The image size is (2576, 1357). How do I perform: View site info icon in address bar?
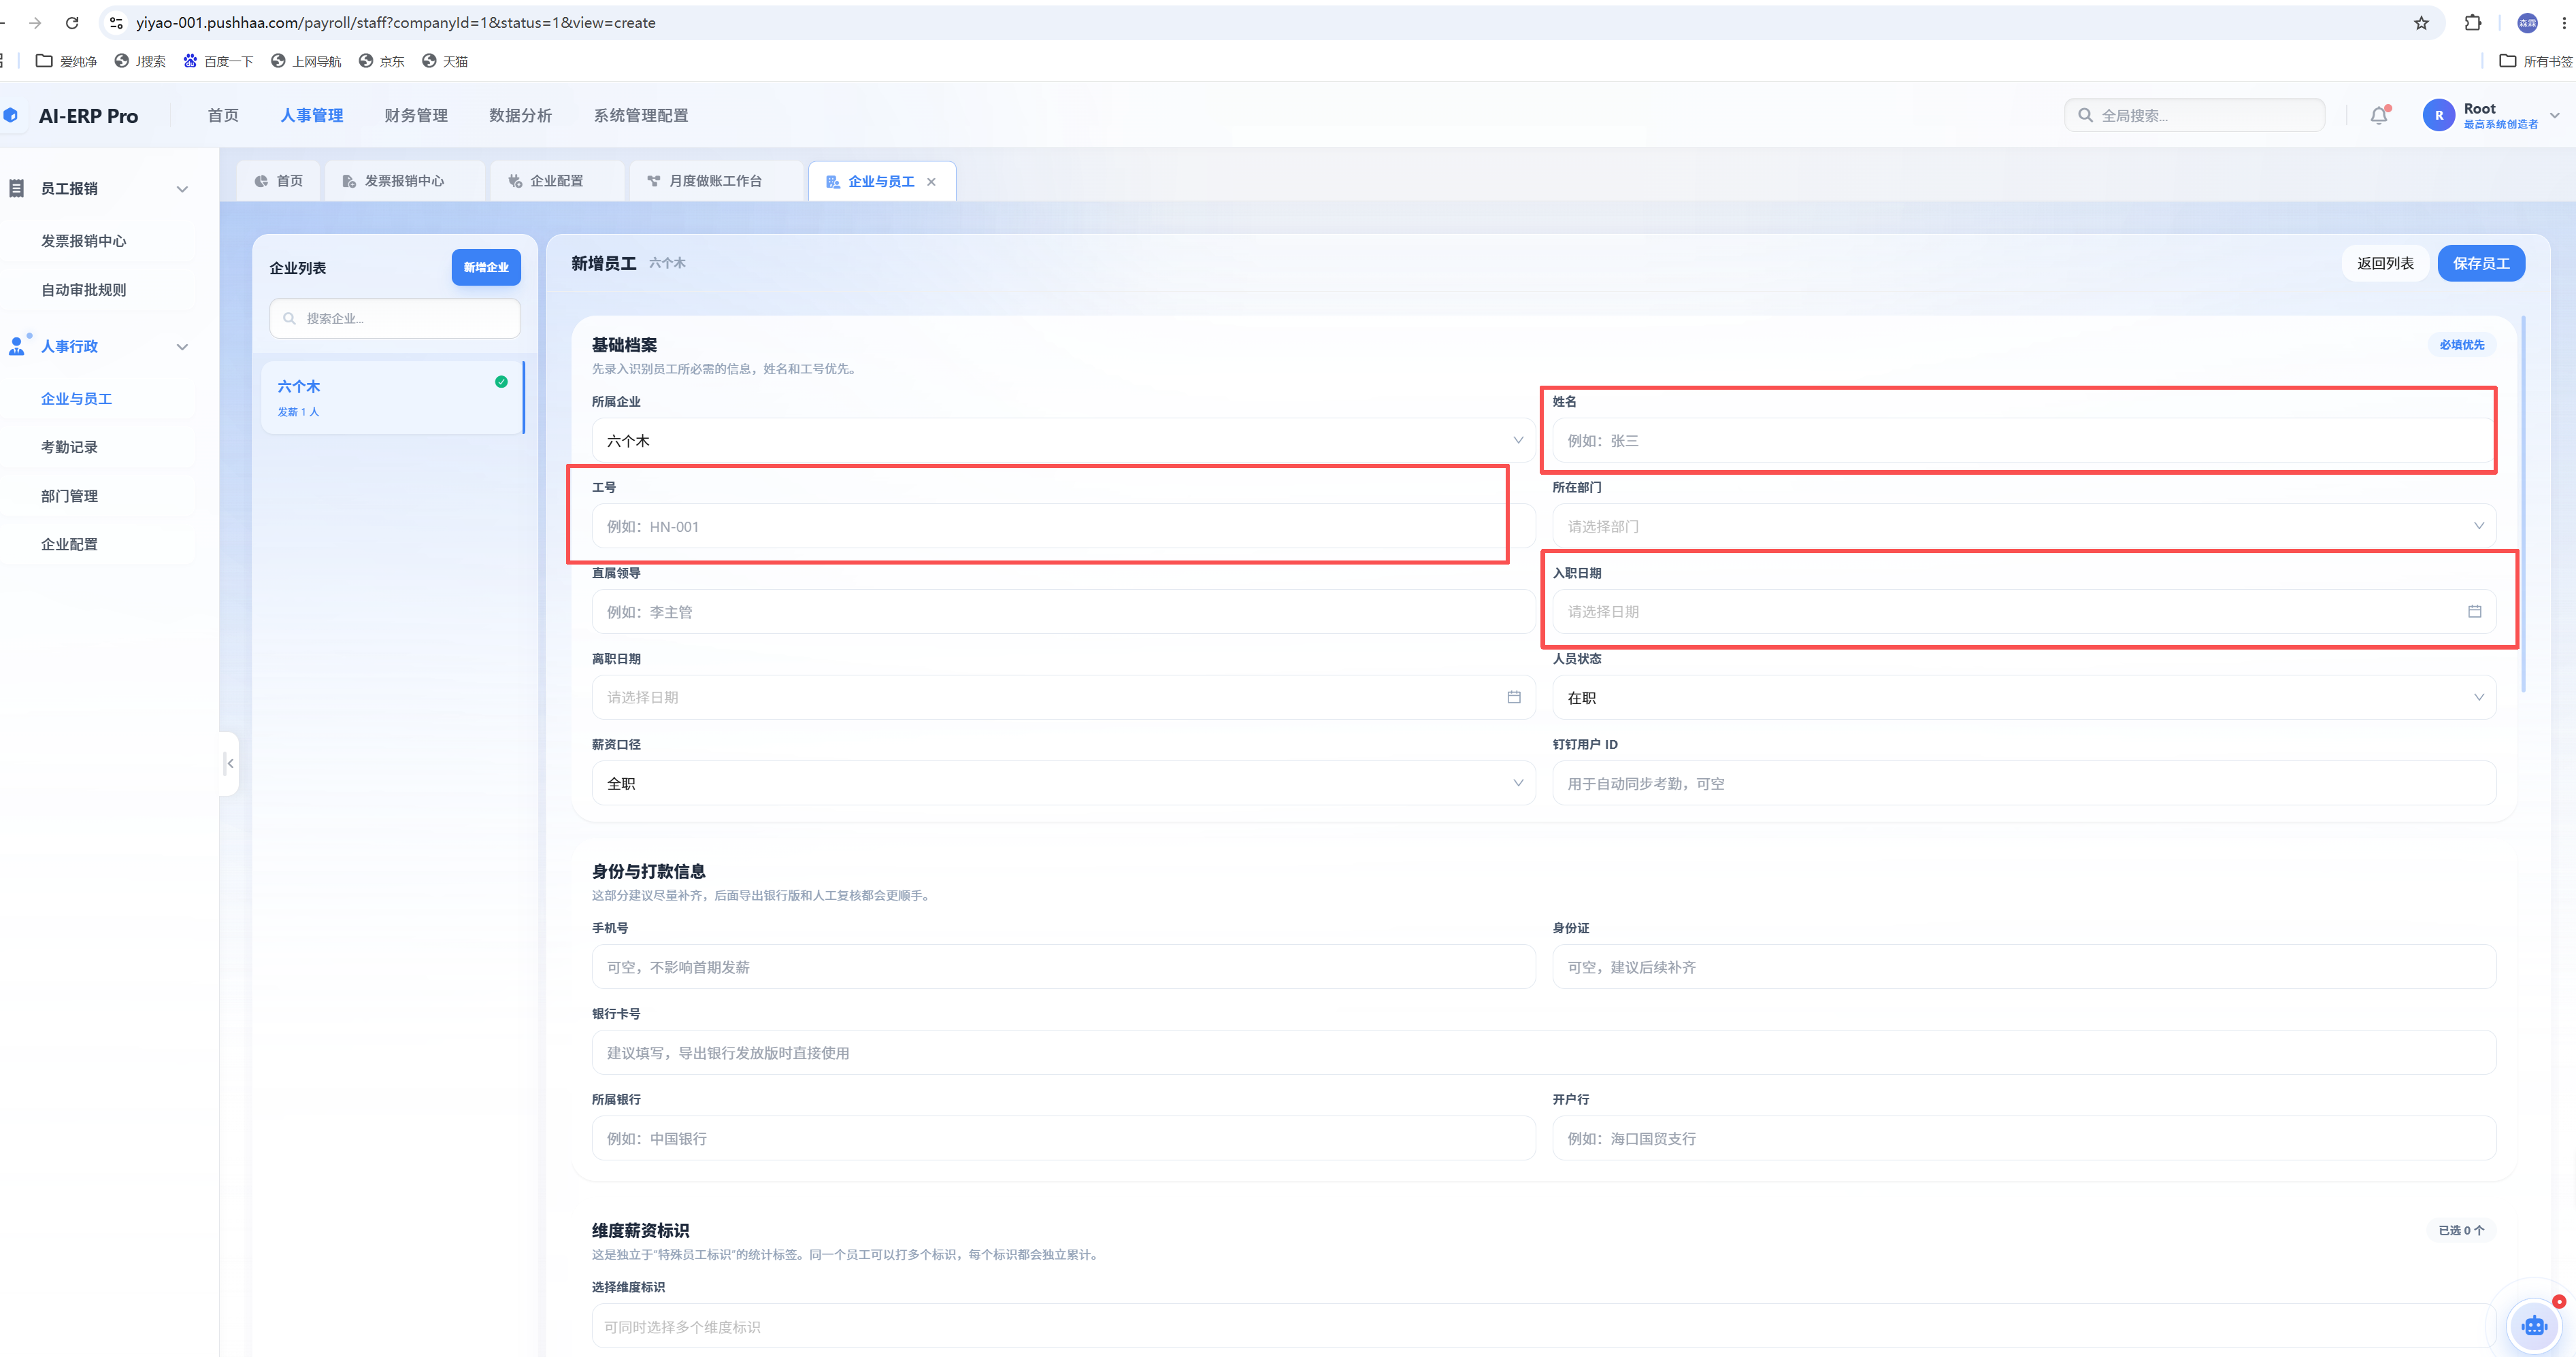point(116,22)
